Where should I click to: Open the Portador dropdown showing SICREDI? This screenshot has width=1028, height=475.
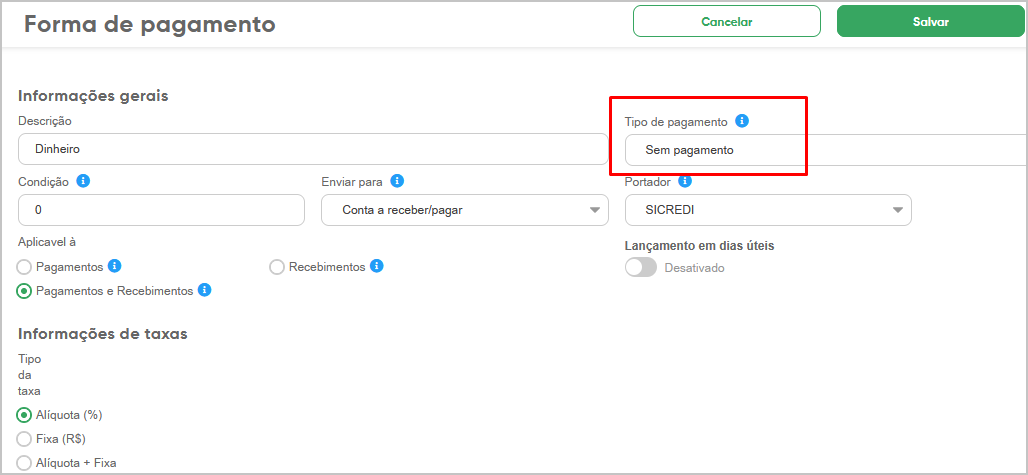pos(768,210)
